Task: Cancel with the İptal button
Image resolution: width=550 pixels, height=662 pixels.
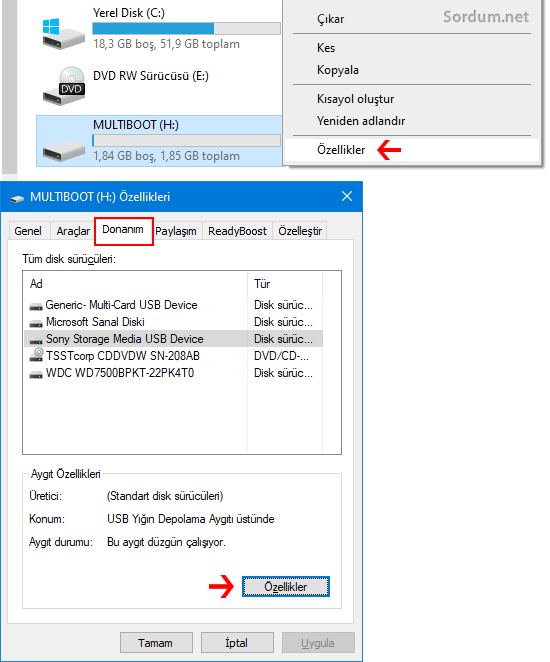Action: 237,643
